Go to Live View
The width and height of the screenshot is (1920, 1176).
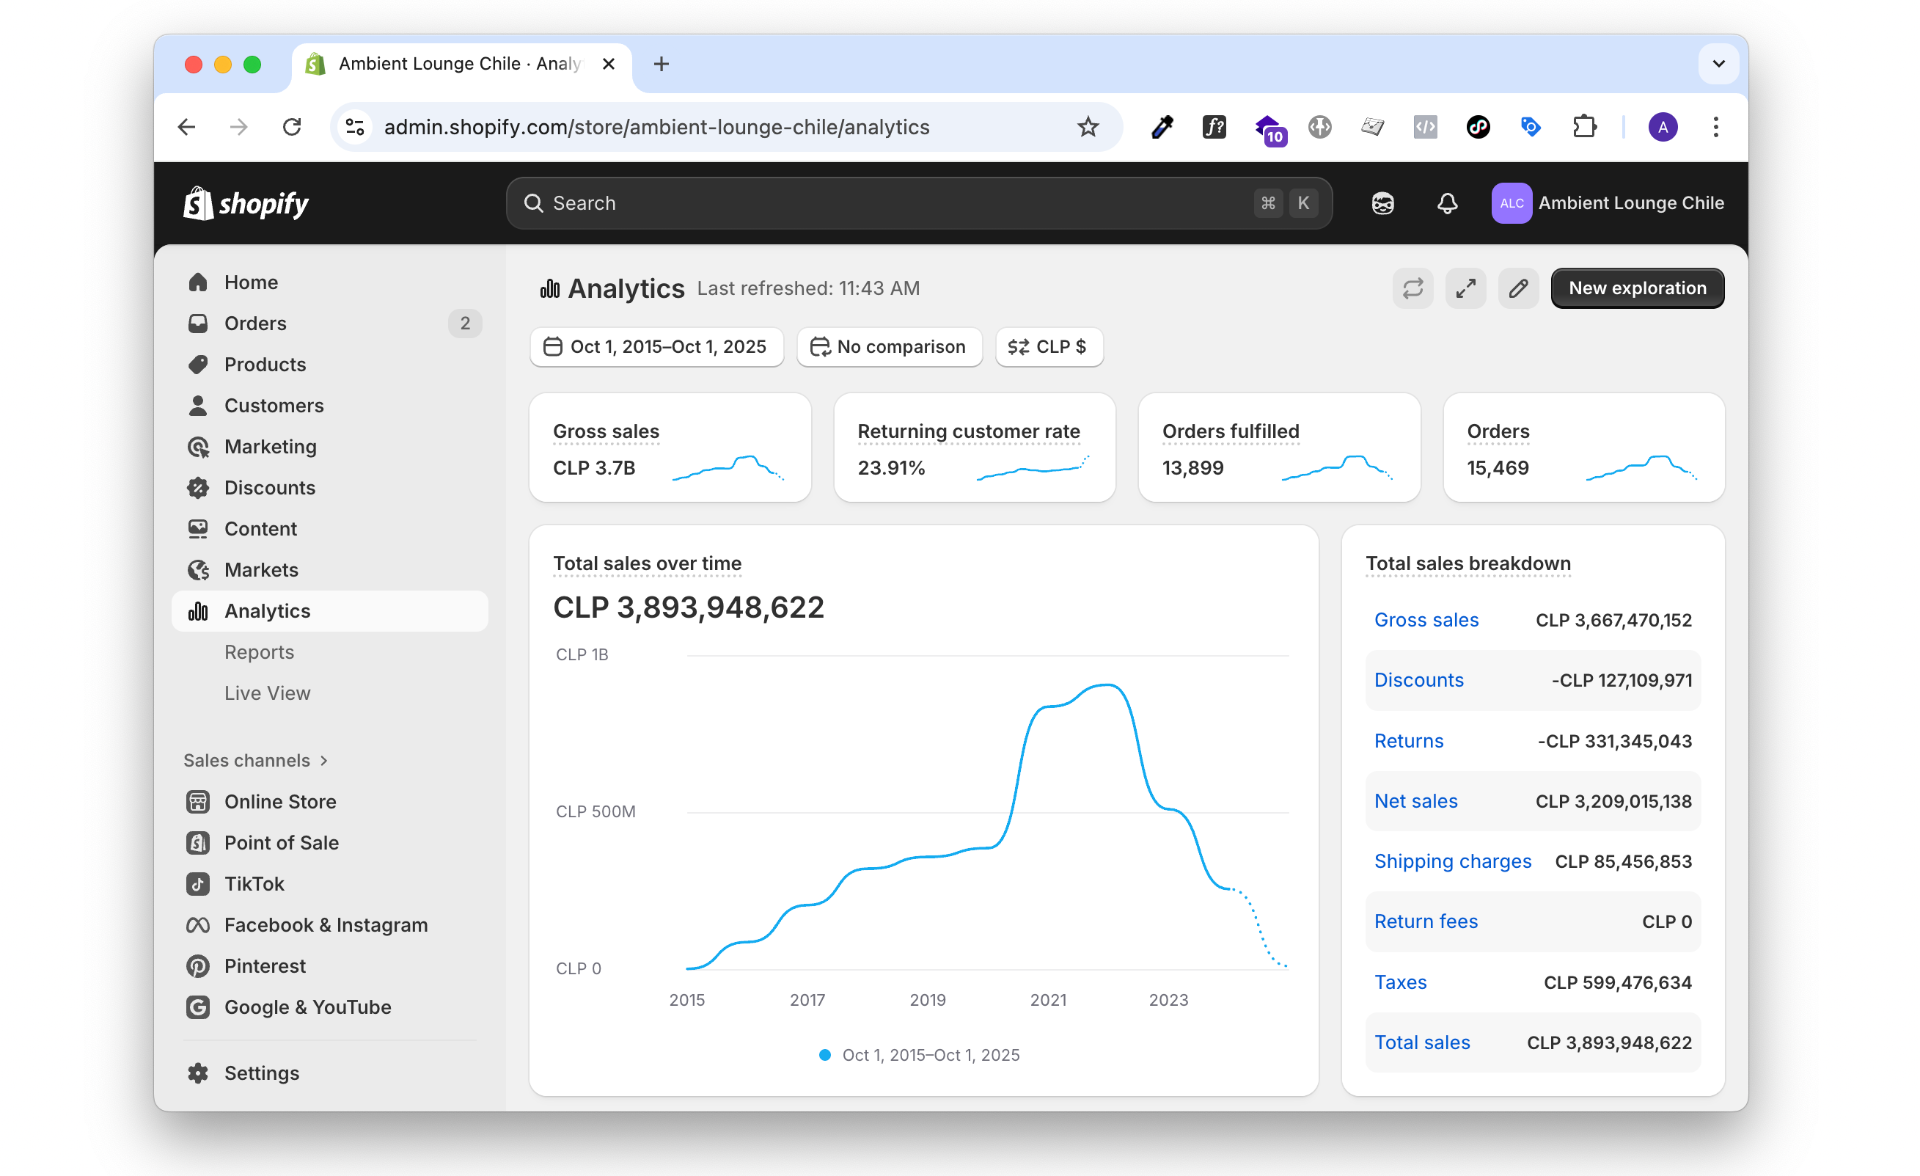[267, 693]
